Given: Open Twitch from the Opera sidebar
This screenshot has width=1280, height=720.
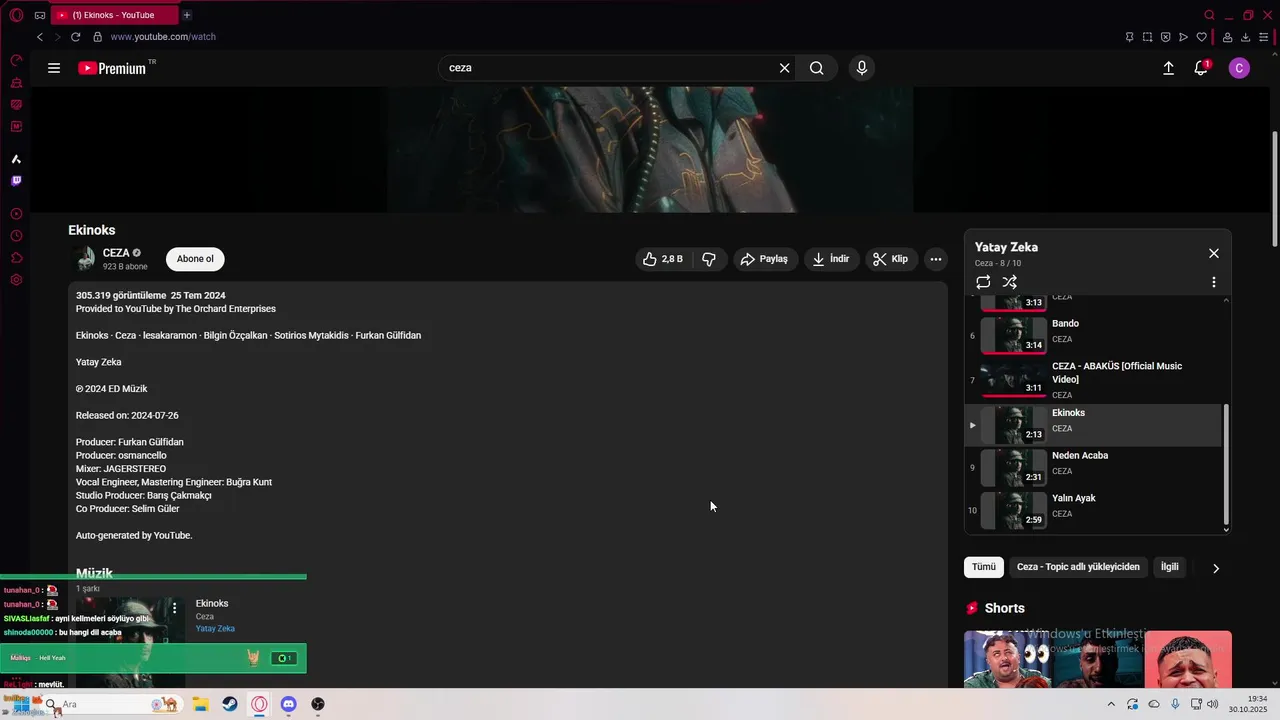Looking at the screenshot, I should pyautogui.click(x=16, y=181).
